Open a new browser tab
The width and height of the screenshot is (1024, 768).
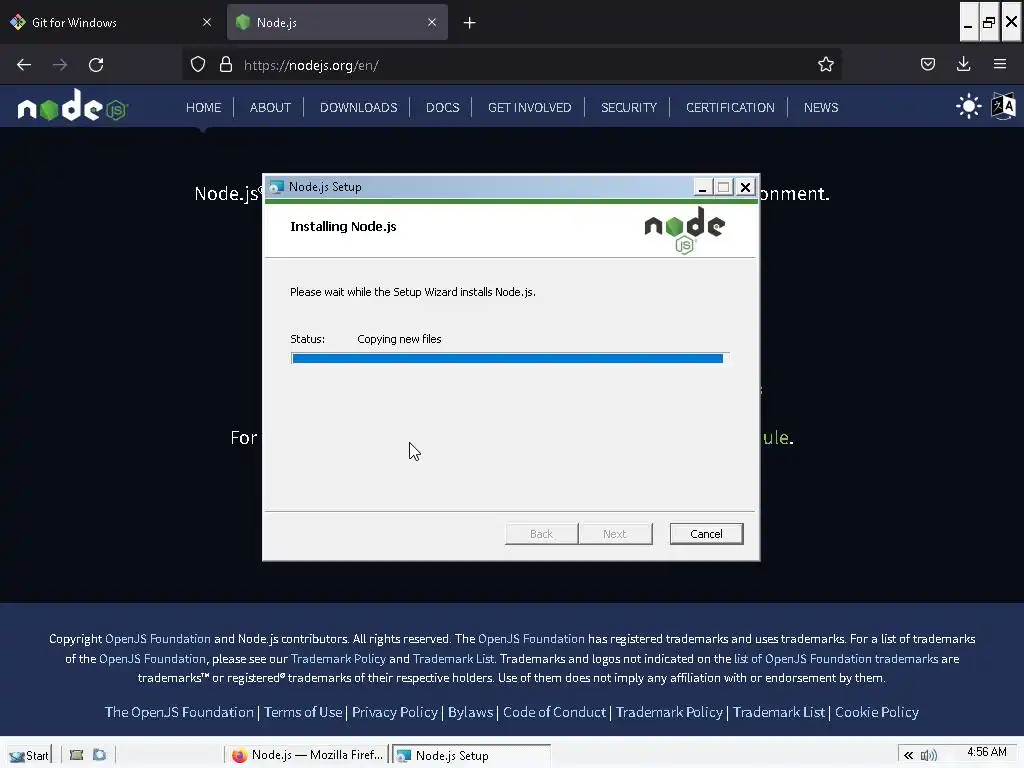(x=470, y=23)
